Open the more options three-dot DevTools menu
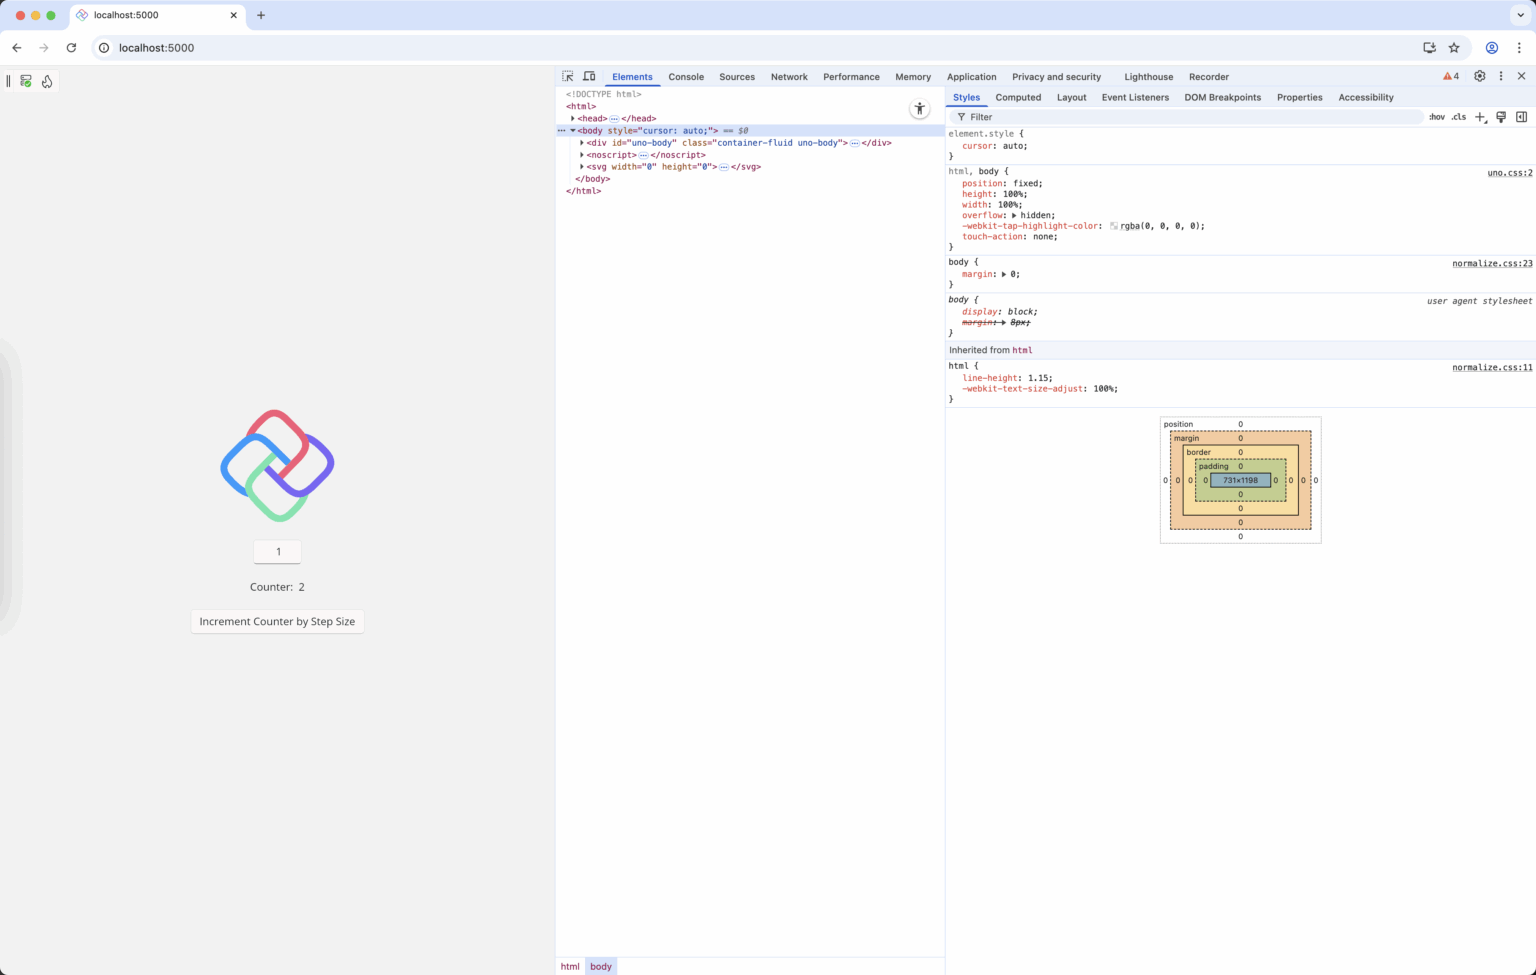This screenshot has width=1536, height=975. pyautogui.click(x=1500, y=76)
